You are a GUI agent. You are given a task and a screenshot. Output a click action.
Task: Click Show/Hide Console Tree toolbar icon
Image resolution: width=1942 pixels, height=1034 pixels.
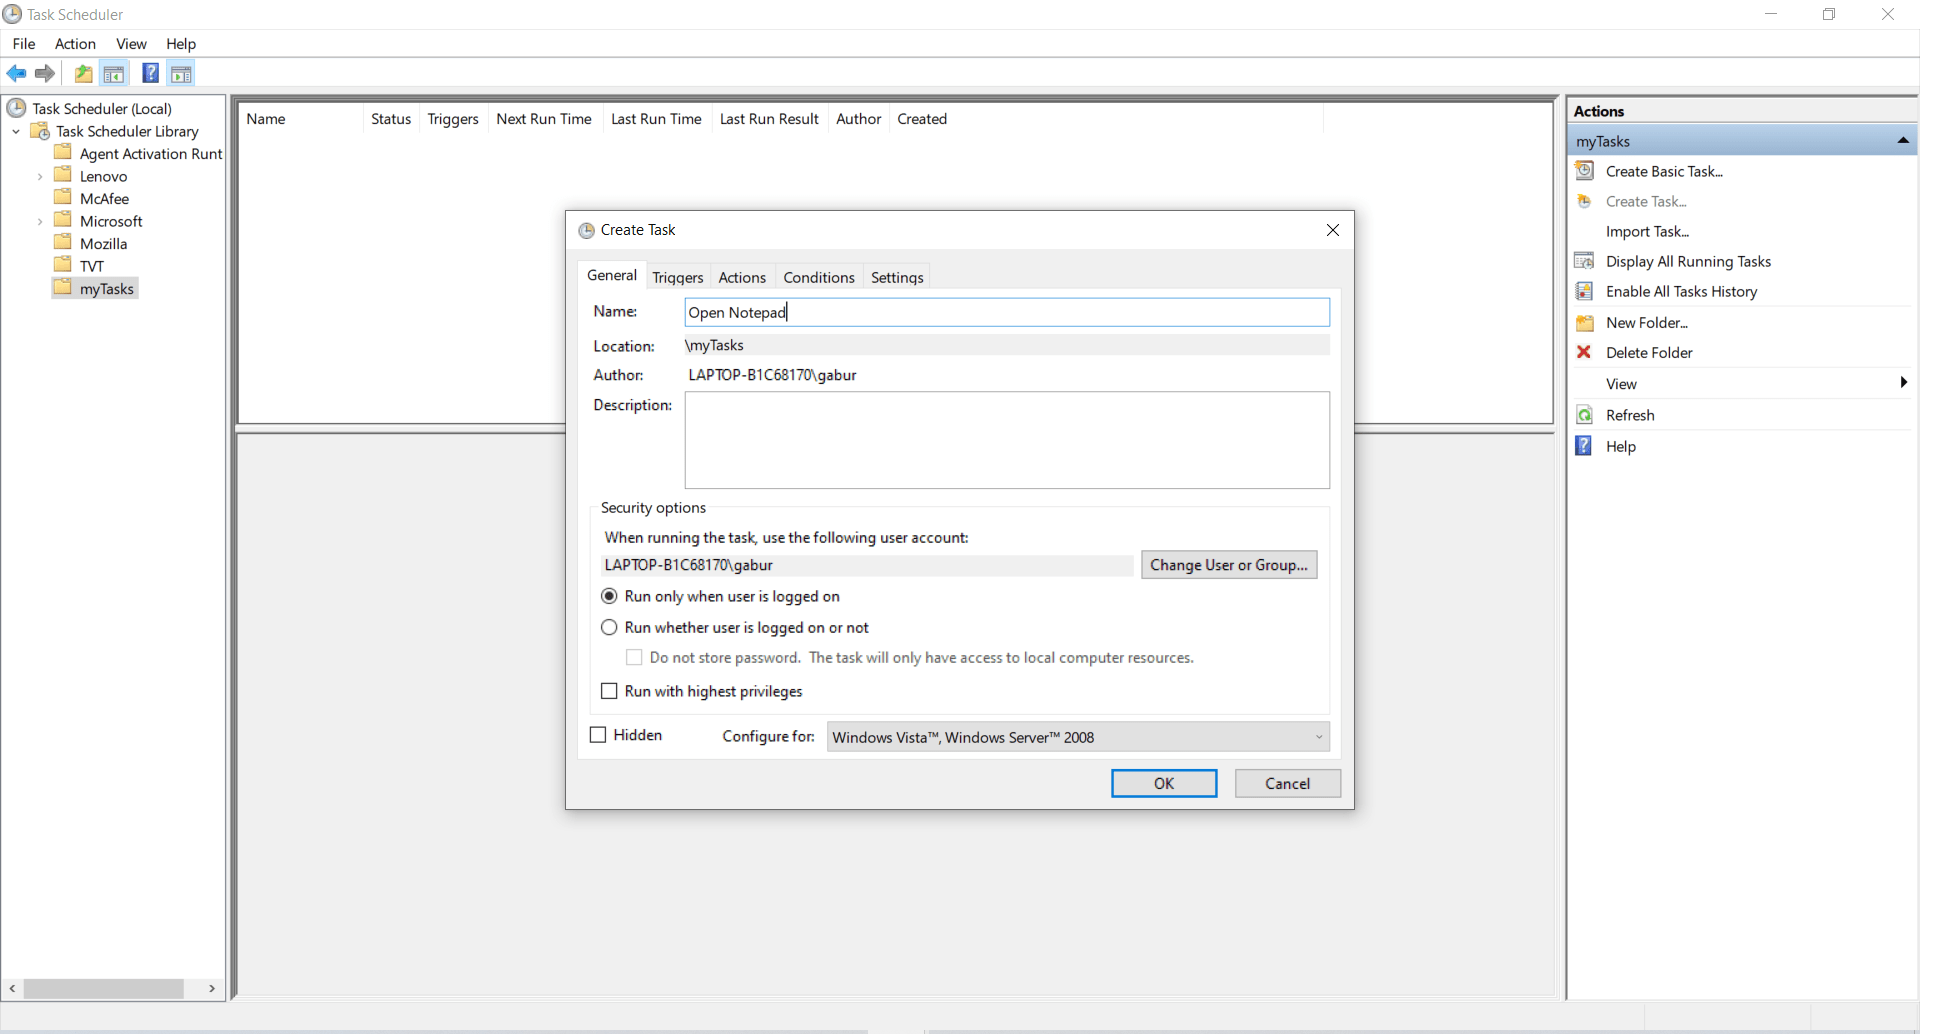(114, 73)
